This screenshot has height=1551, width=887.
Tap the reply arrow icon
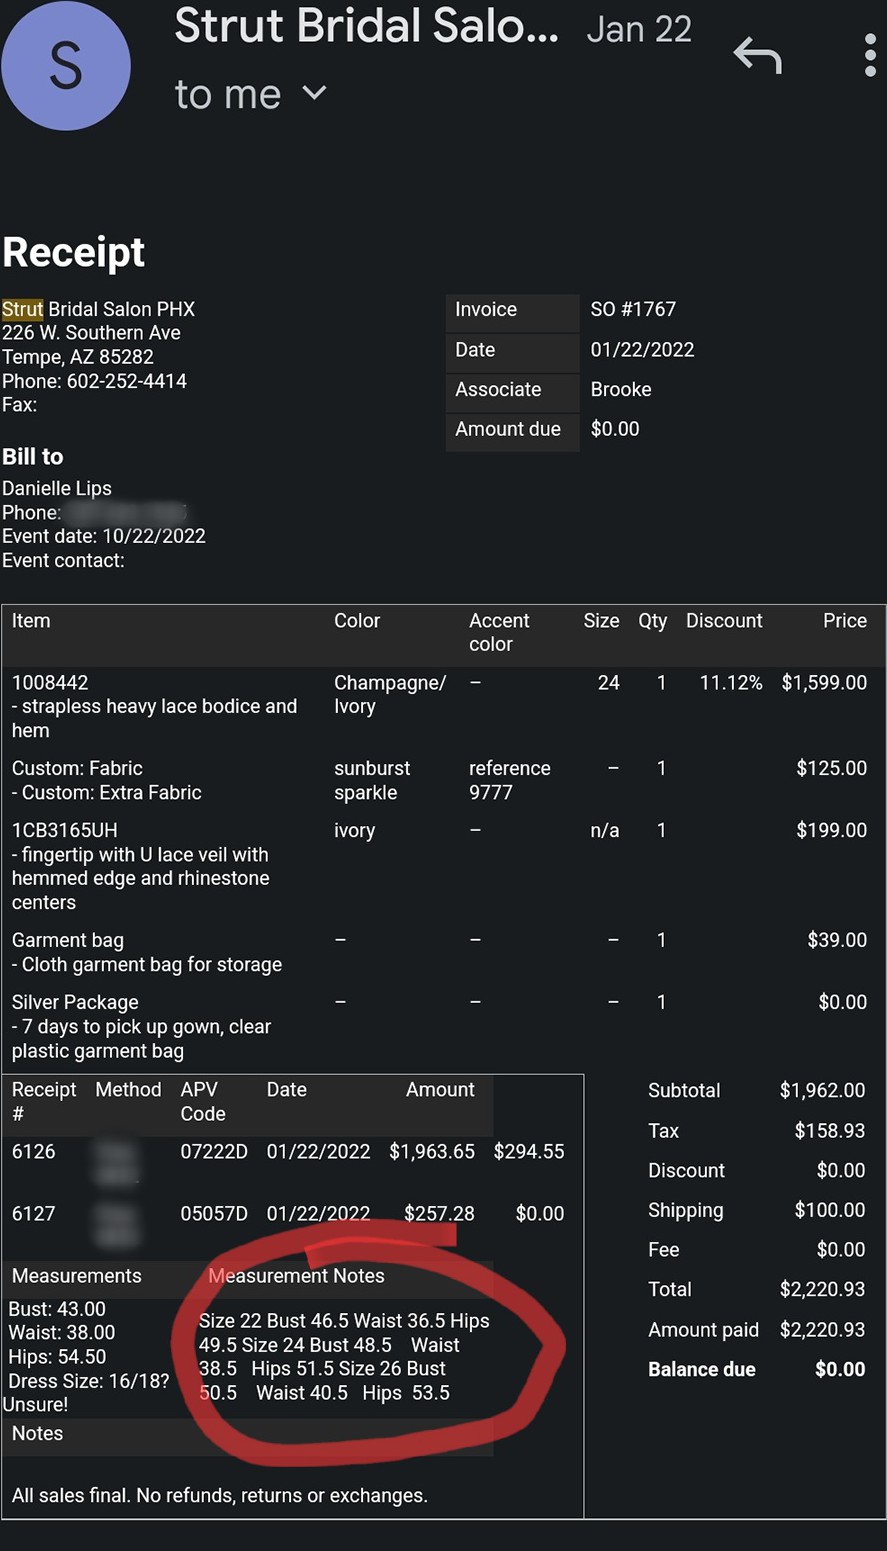[757, 55]
